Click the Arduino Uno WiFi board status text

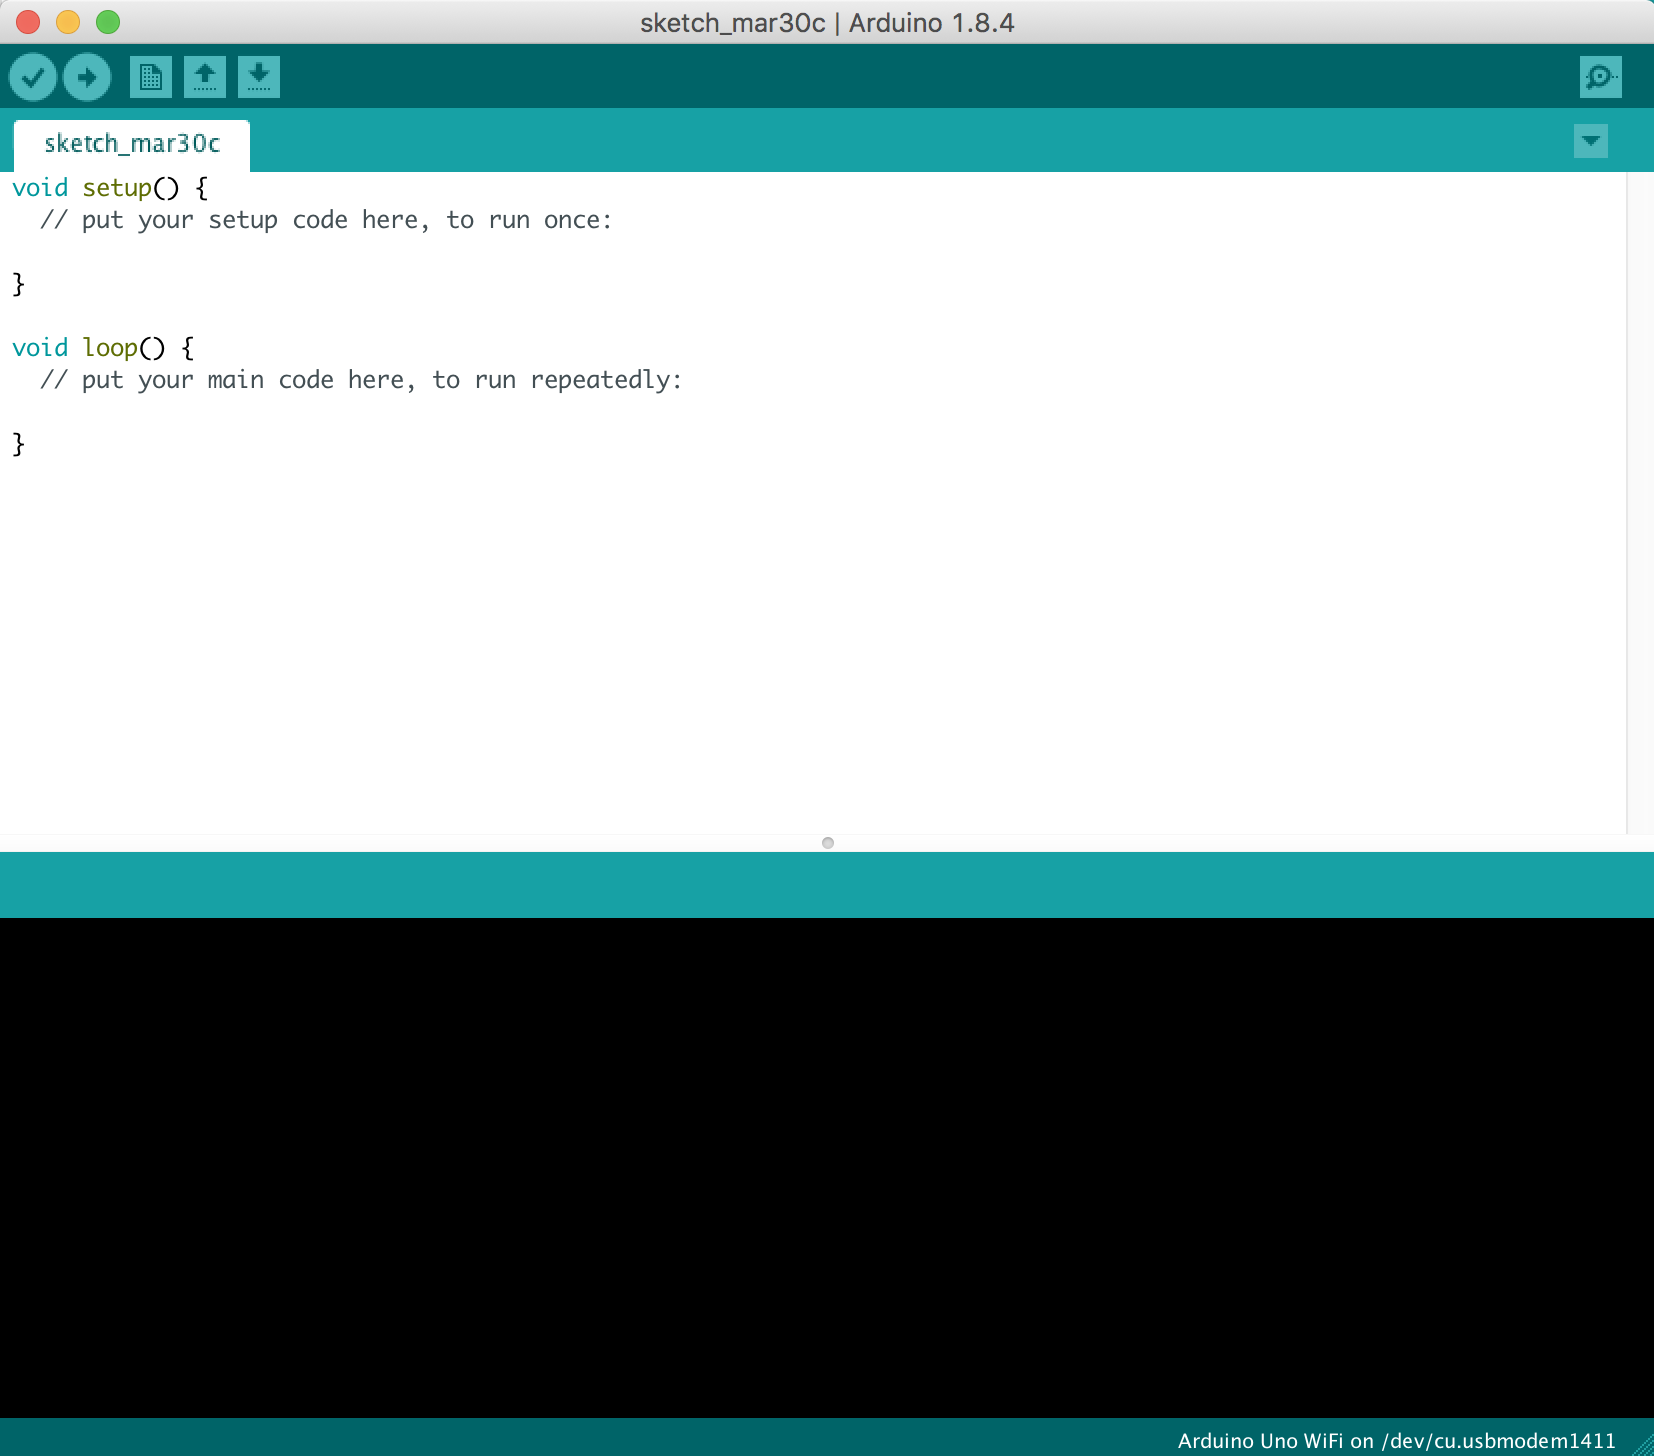pos(1396,1441)
